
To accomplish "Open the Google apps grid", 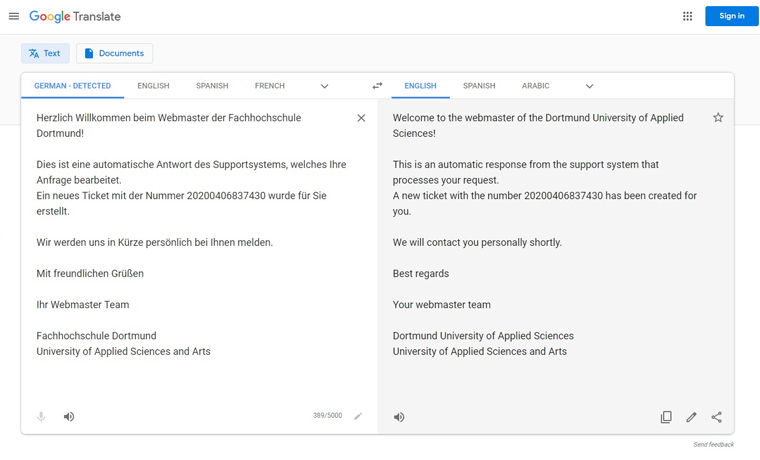I will pyautogui.click(x=687, y=16).
